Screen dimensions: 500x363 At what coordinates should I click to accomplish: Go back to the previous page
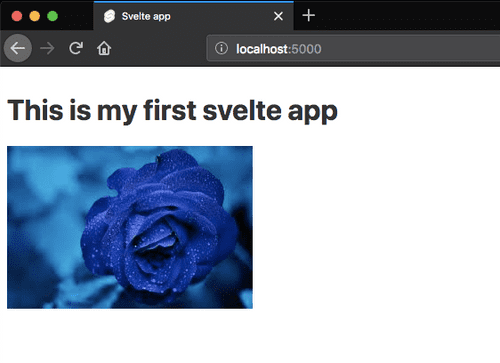pyautogui.click(x=18, y=48)
